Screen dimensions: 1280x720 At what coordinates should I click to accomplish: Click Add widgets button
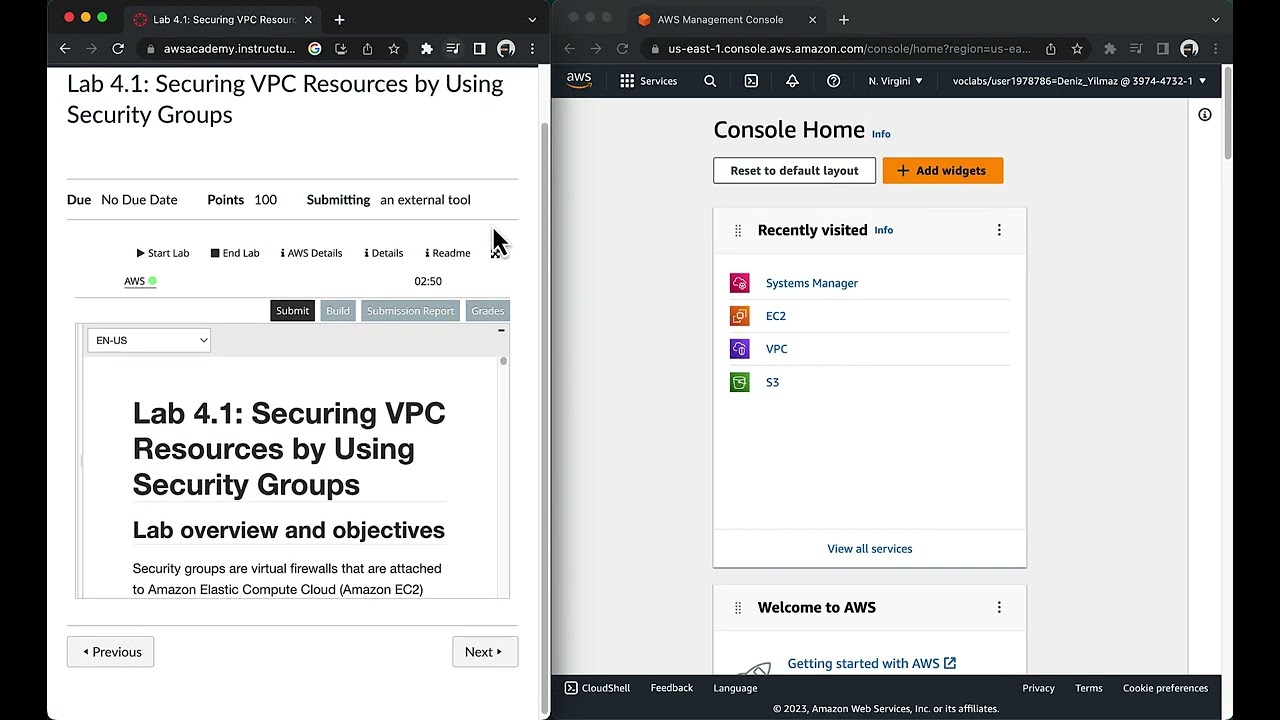click(x=942, y=171)
